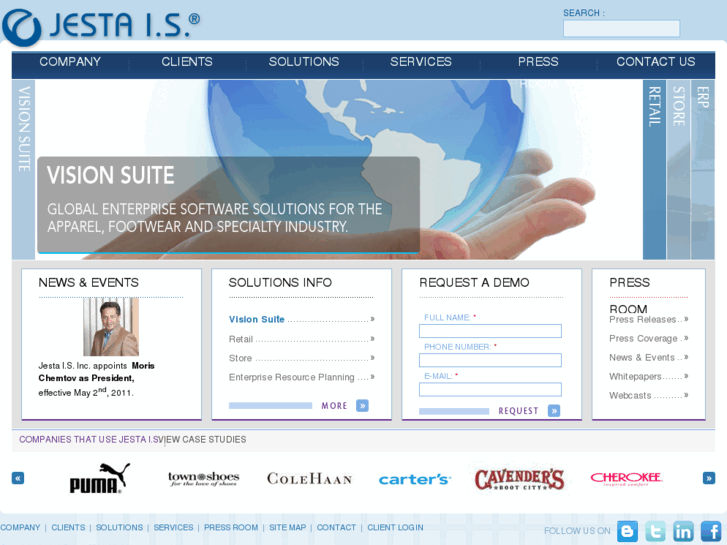Click the MORE button in Solutions Info
This screenshot has width=727, height=545.
[334, 406]
